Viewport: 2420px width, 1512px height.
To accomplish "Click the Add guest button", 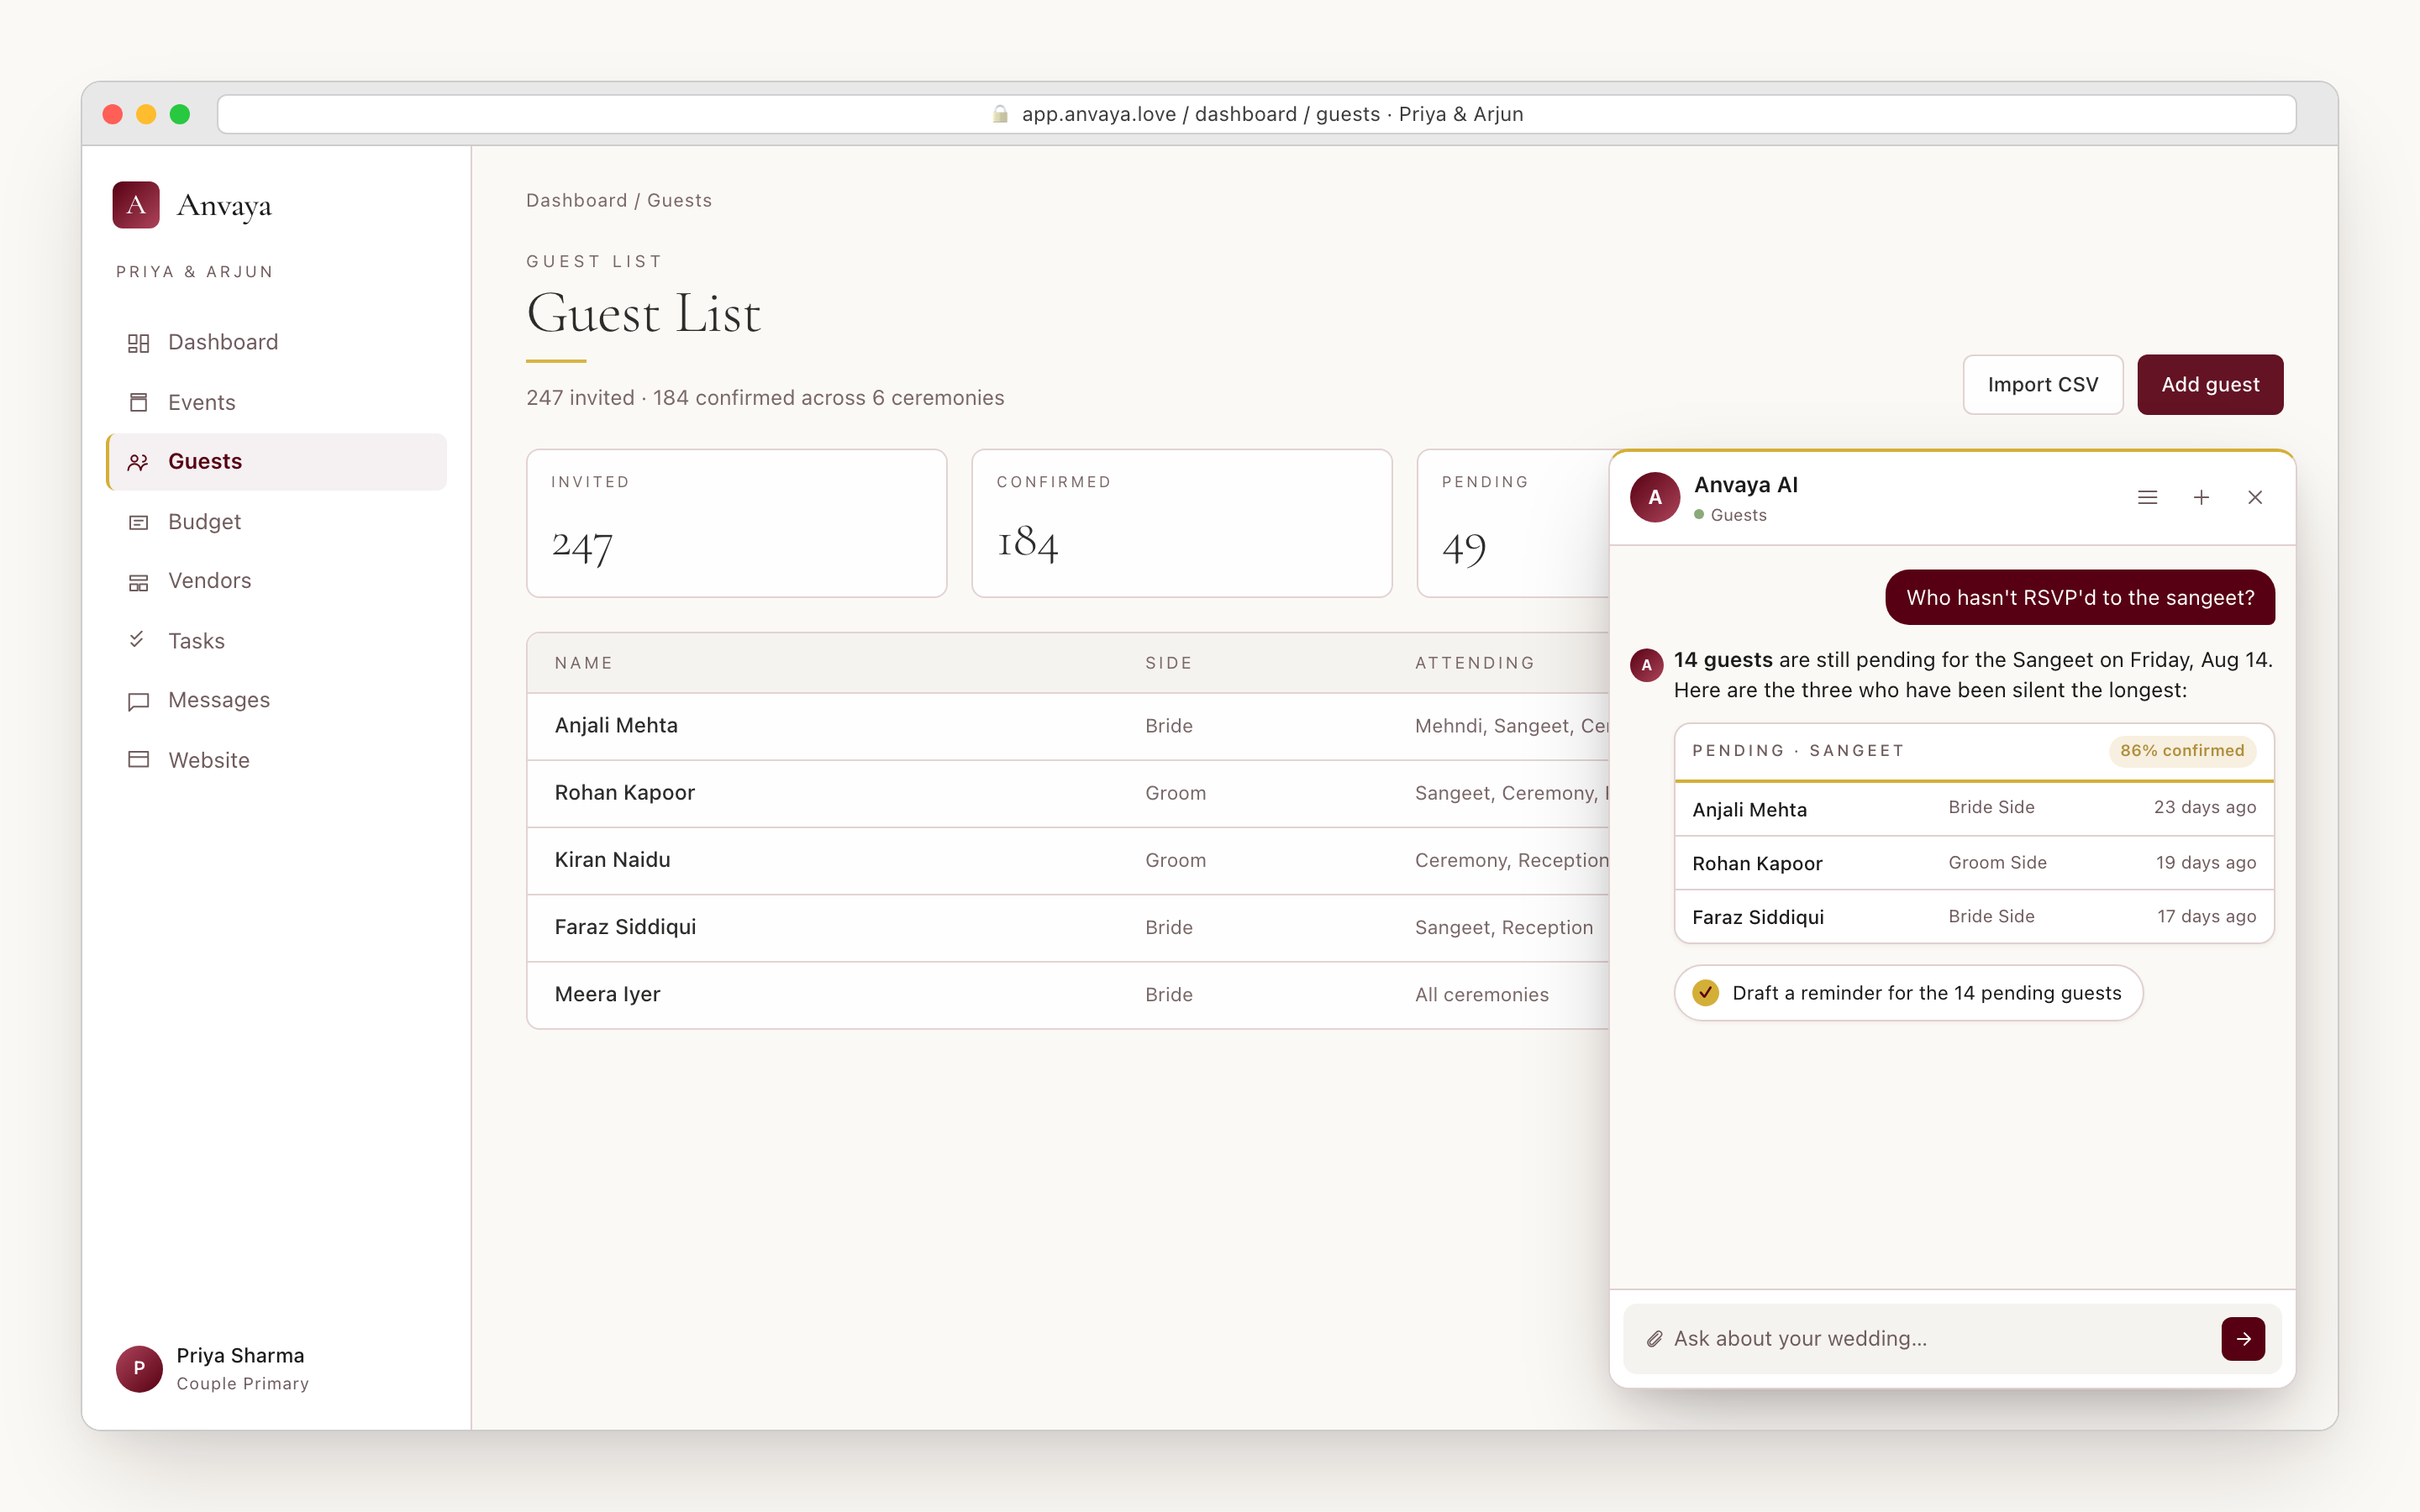I will pos(2210,384).
